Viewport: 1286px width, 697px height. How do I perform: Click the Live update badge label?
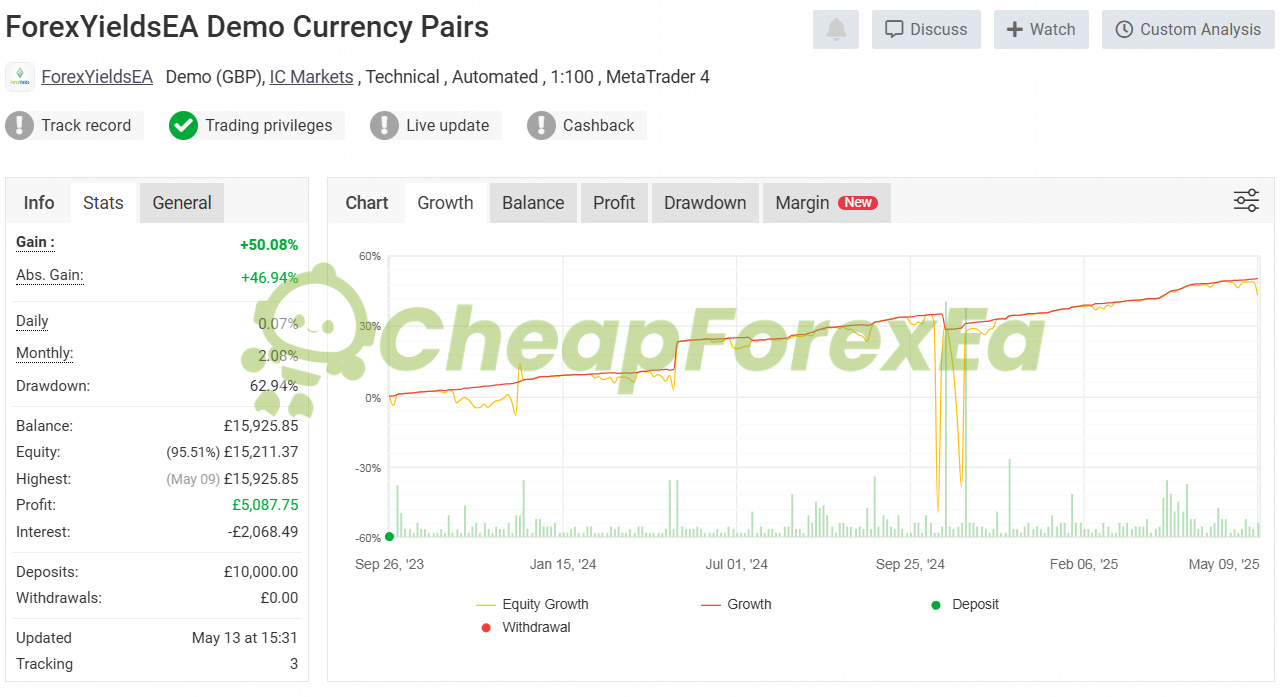pyautogui.click(x=448, y=125)
